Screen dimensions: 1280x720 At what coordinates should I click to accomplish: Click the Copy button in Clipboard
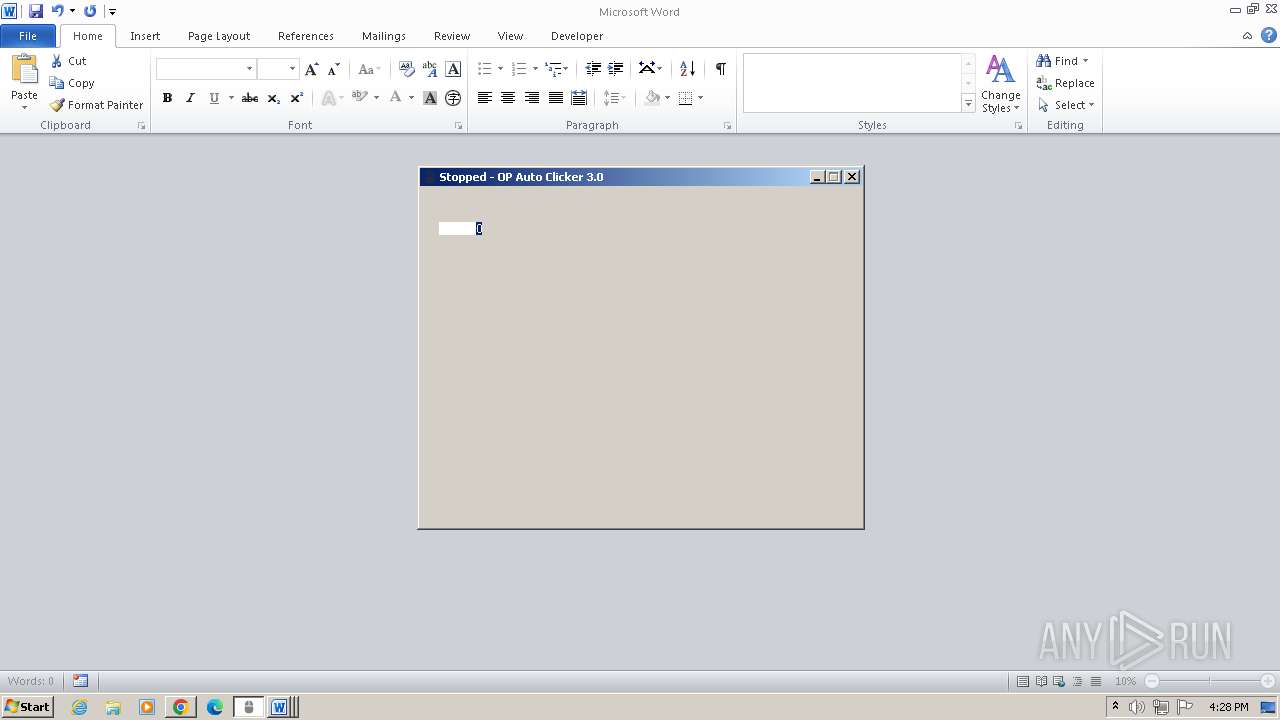[72, 83]
